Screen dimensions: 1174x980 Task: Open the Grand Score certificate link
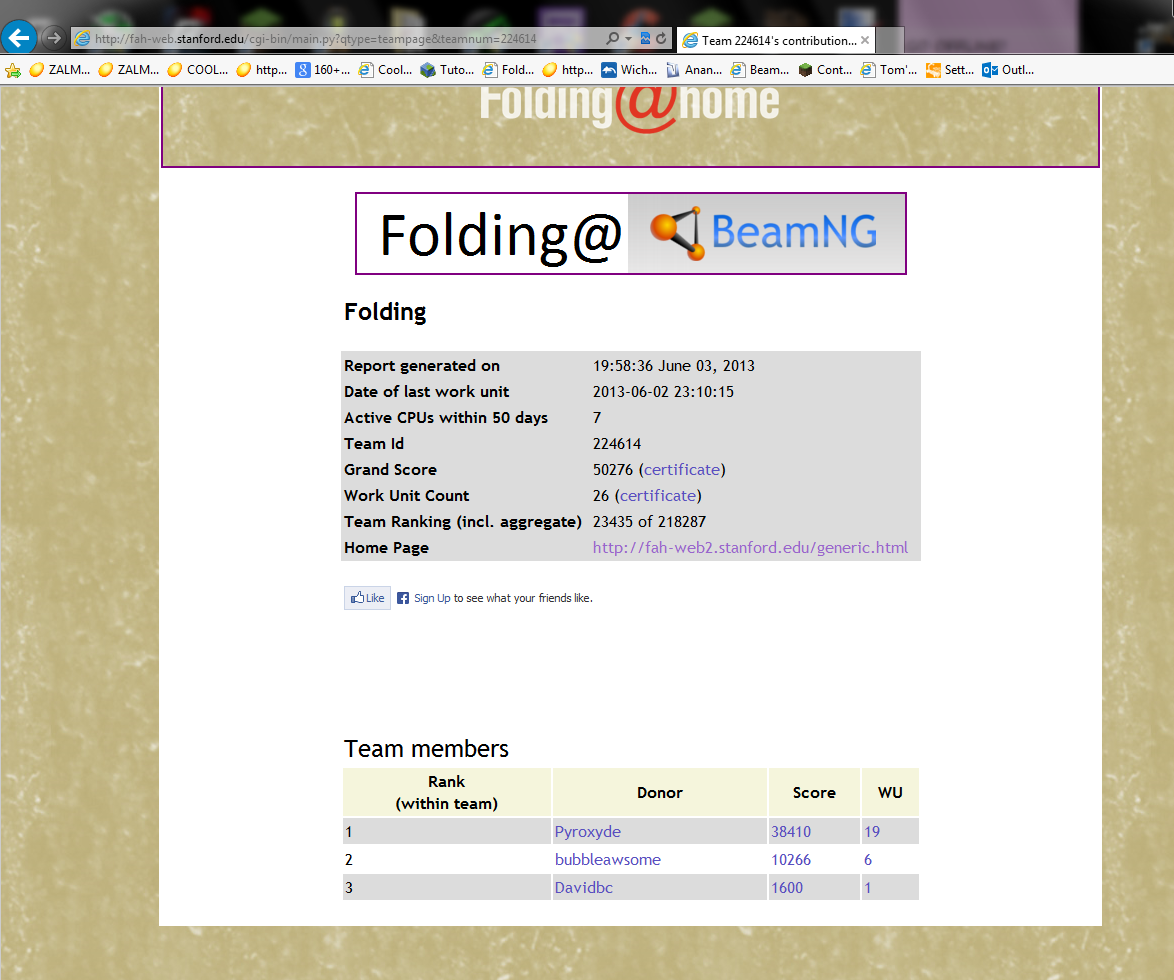click(x=682, y=469)
